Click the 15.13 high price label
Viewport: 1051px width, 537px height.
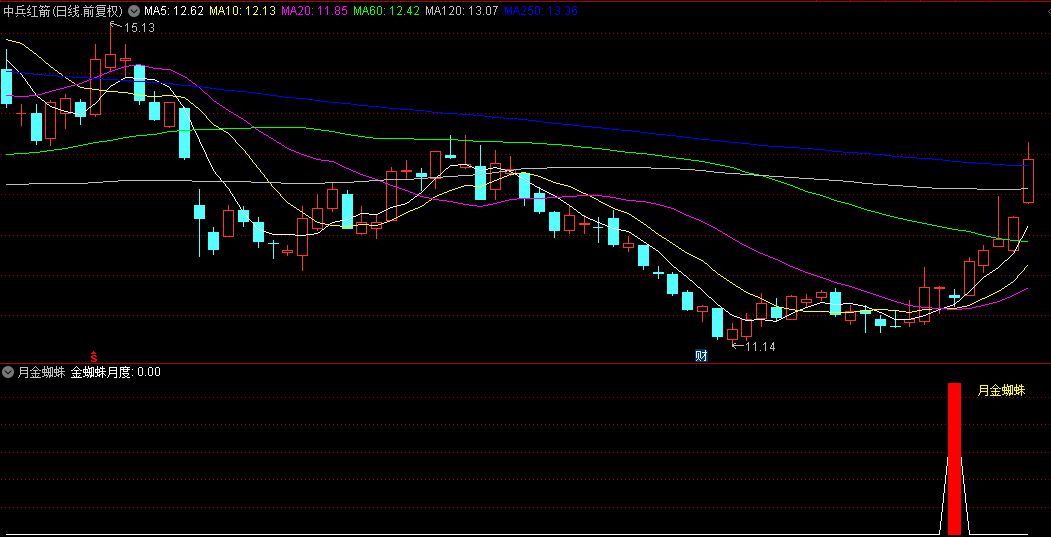coord(139,27)
